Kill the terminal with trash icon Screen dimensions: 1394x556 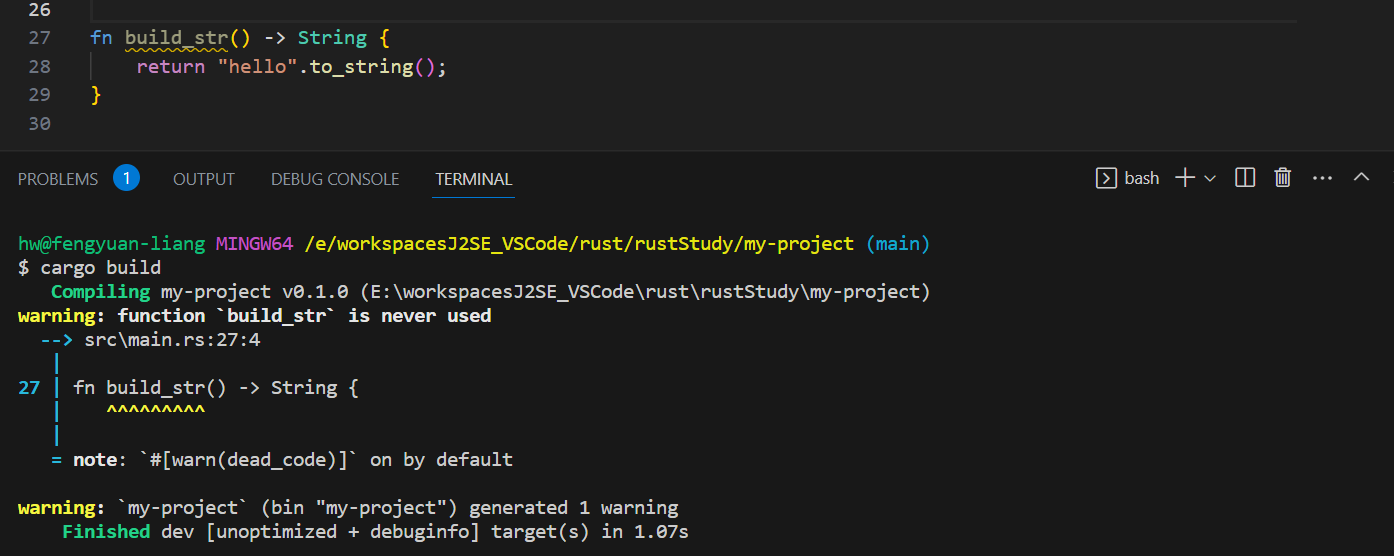tap(1283, 178)
